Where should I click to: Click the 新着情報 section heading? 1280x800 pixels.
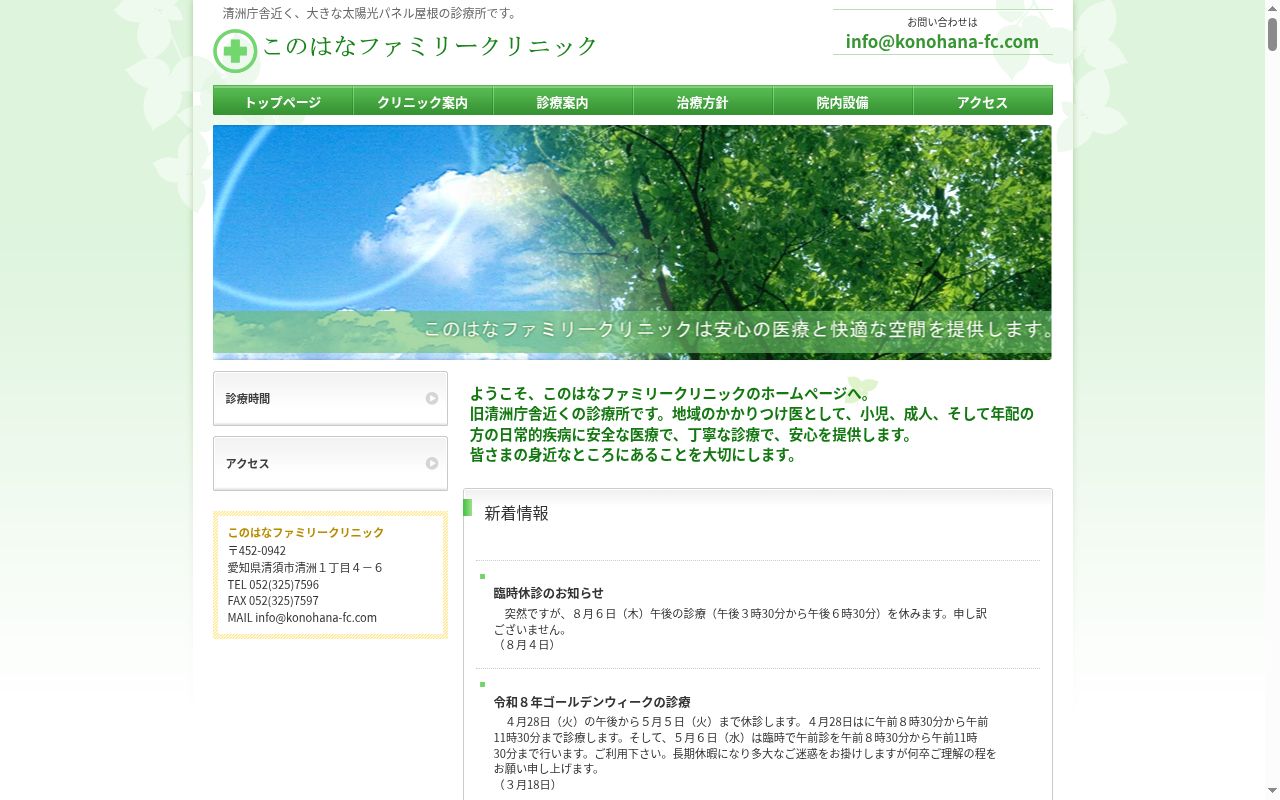(x=516, y=513)
